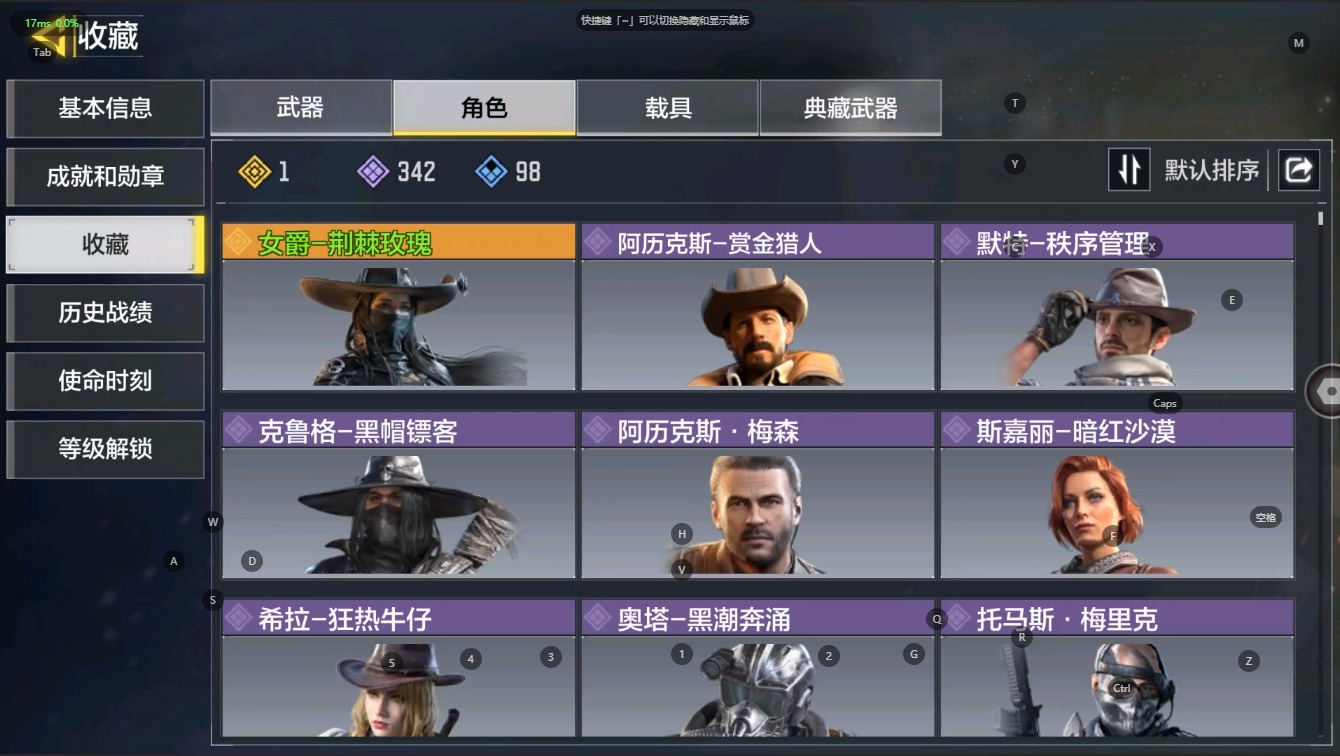Viewport: 1340px width, 756px height.
Task: Click the yellow back arrow icon
Action: click(x=55, y=38)
